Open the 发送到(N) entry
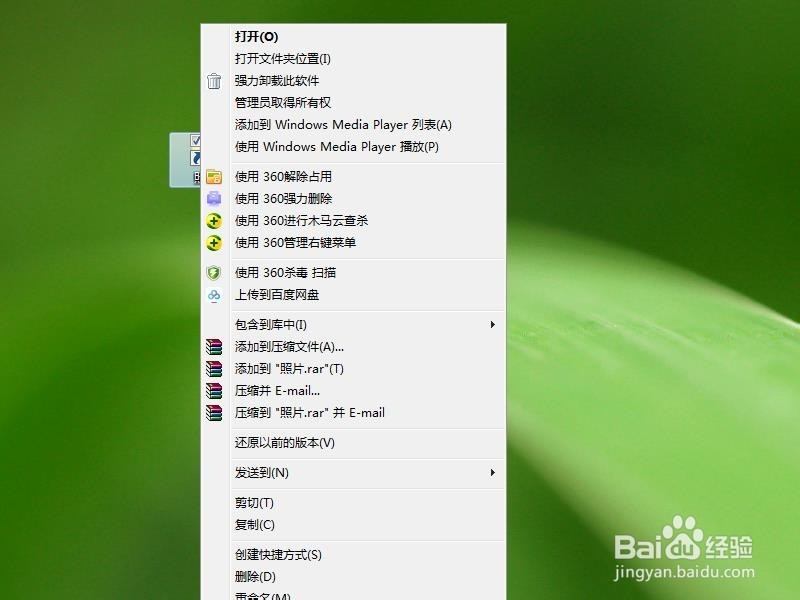The width and height of the screenshot is (800, 600). point(353,472)
